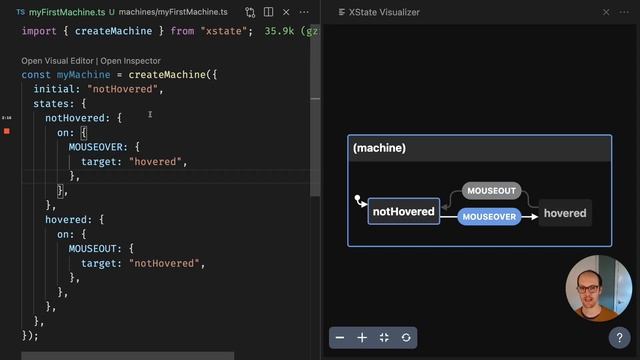Click the MOUSEOUT event label in visualizer
Viewport: 640px width, 360px height.
tap(491, 191)
